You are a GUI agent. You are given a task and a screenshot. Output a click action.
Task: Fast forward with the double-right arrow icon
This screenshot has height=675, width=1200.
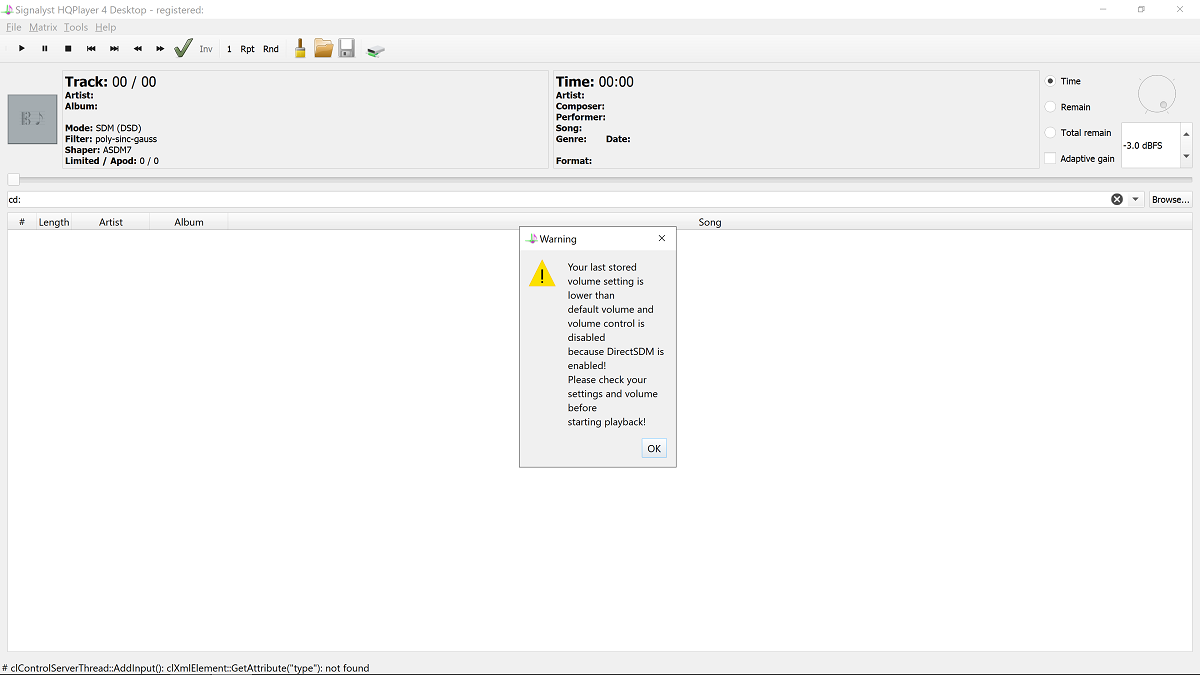(160, 48)
